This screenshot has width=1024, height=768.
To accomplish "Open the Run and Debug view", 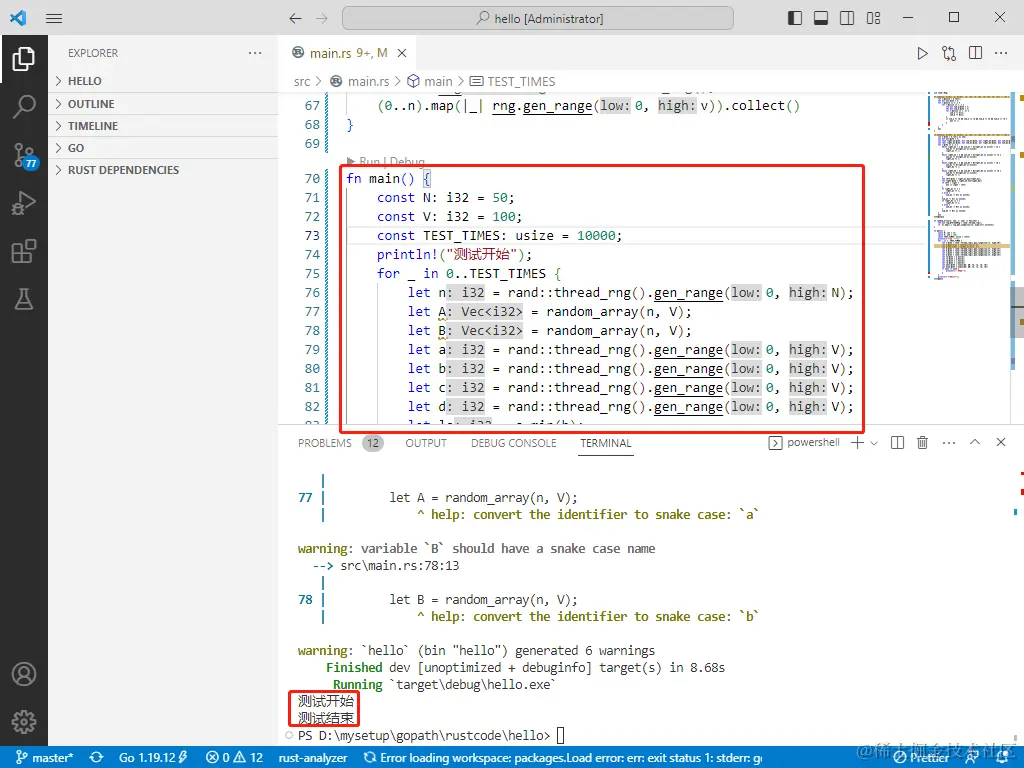I will (x=24, y=203).
